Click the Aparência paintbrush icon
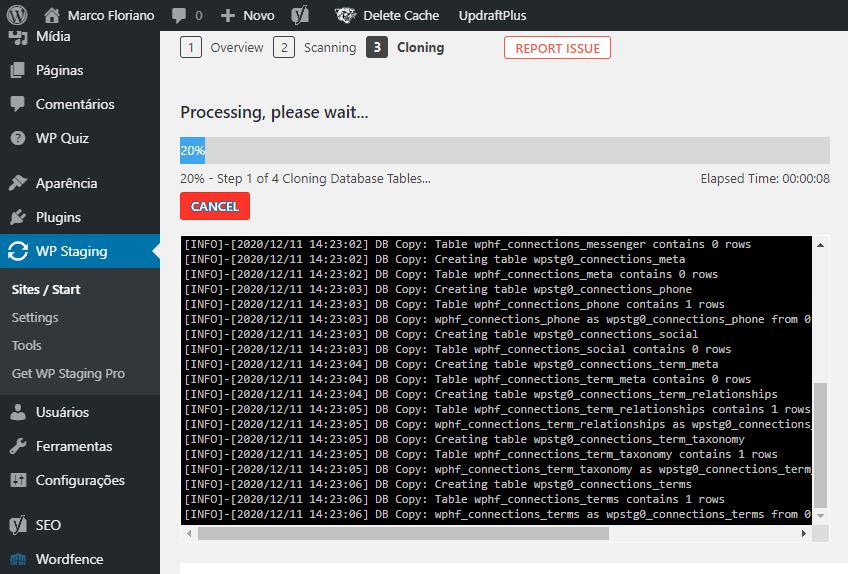 click(x=18, y=183)
